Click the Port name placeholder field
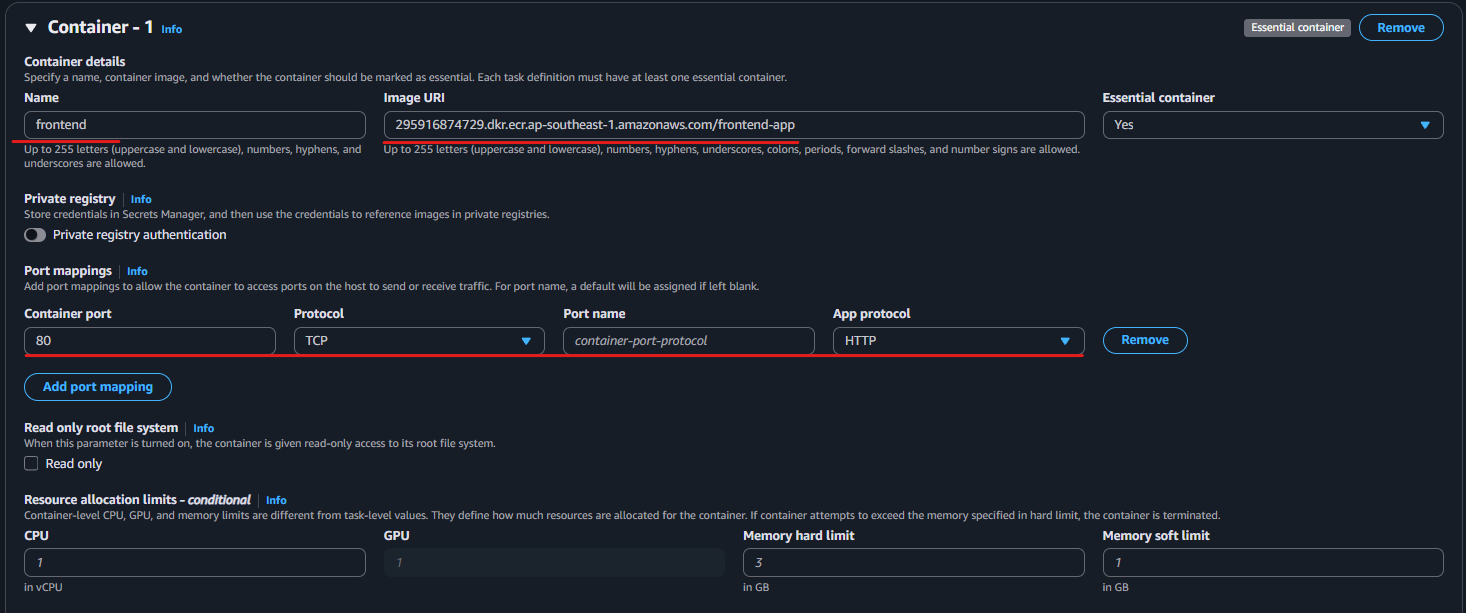1466x613 pixels. (x=688, y=340)
